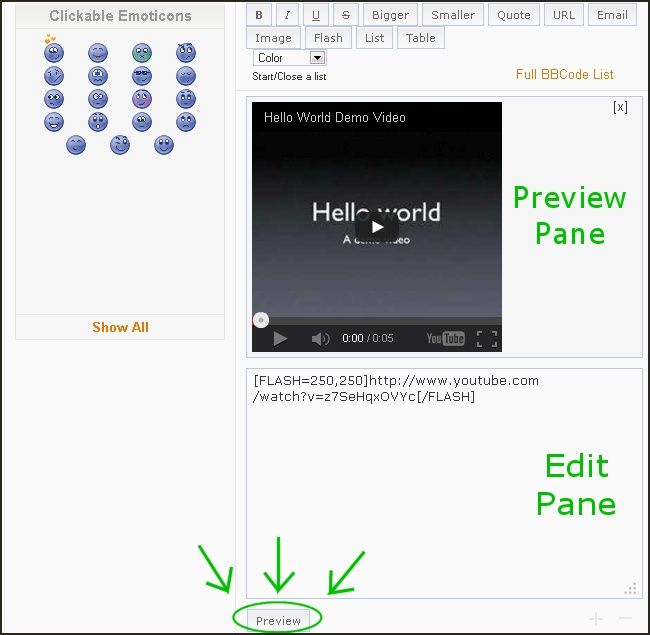This screenshot has height=635, width=650.
Task: Click the video progress bar scrubber
Action: pyautogui.click(x=260, y=320)
